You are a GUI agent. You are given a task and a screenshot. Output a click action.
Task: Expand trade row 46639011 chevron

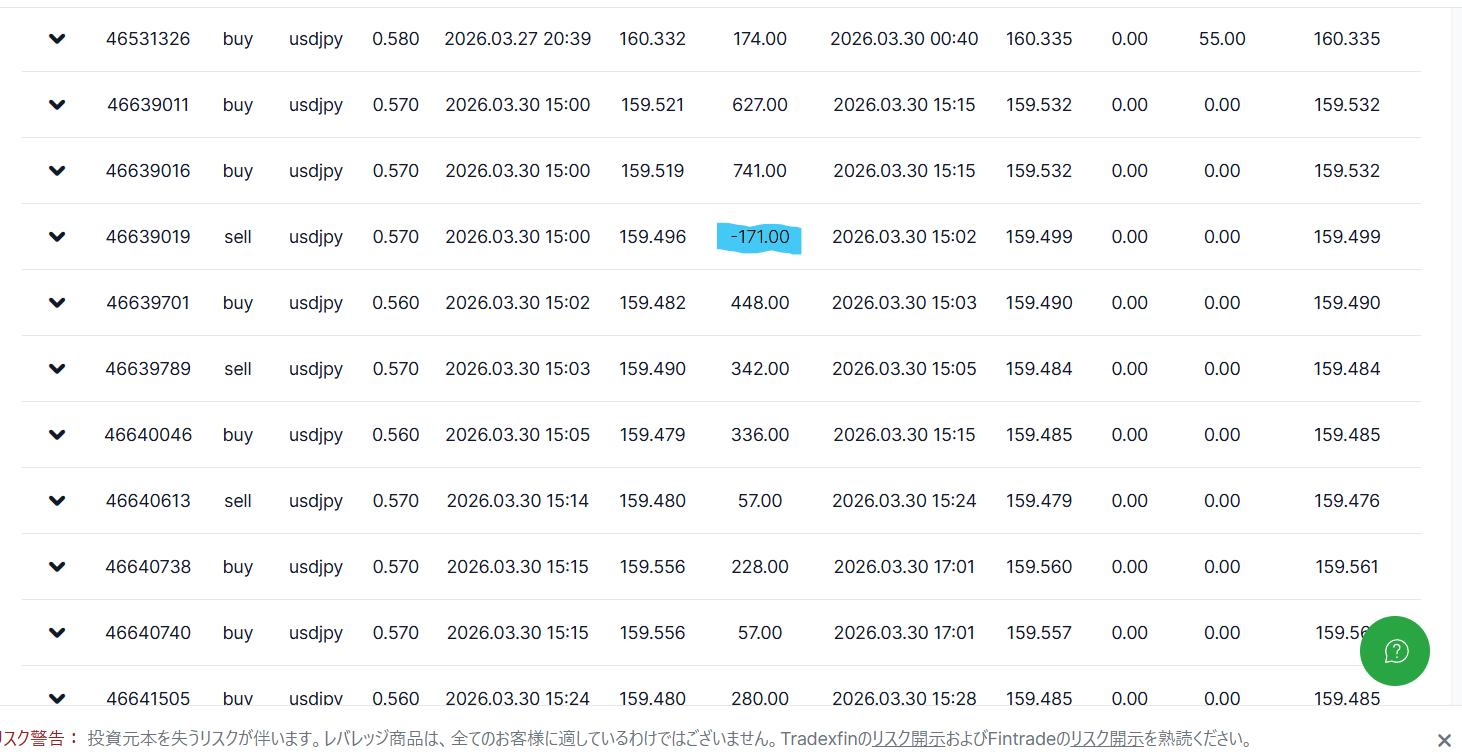click(57, 105)
